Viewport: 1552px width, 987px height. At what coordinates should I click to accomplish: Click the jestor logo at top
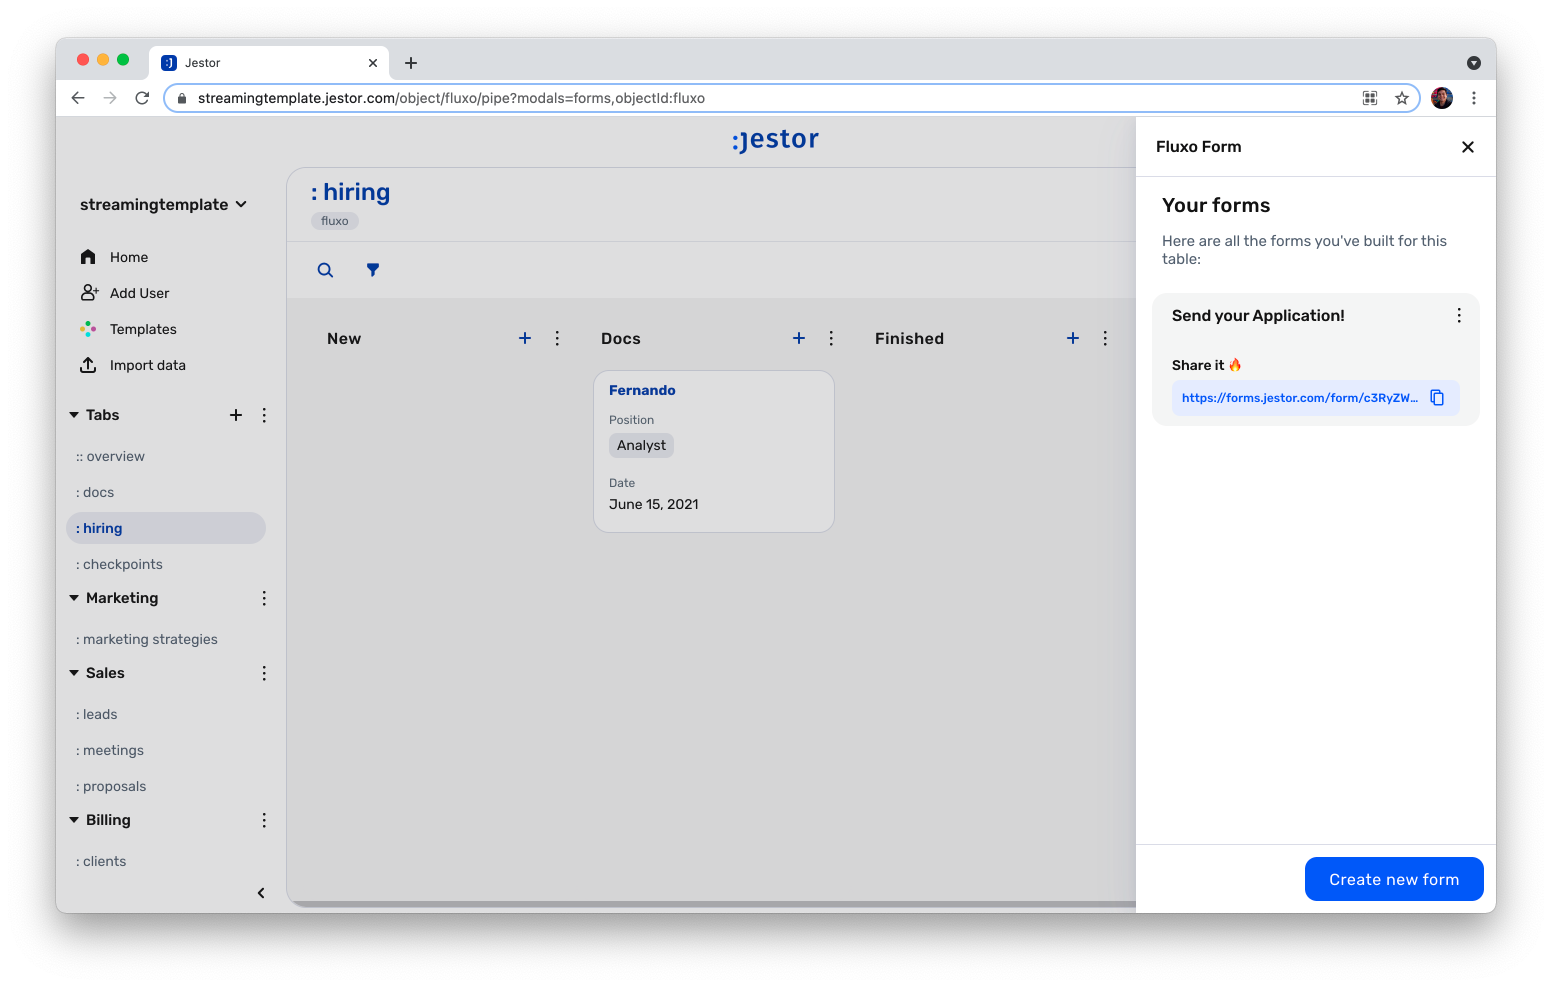pyautogui.click(x=775, y=139)
